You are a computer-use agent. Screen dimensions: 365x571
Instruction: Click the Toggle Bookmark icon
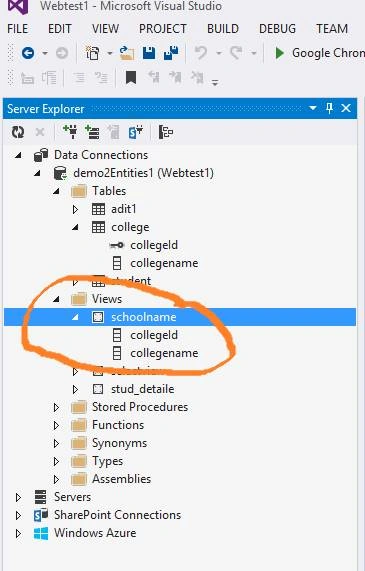click(131, 78)
